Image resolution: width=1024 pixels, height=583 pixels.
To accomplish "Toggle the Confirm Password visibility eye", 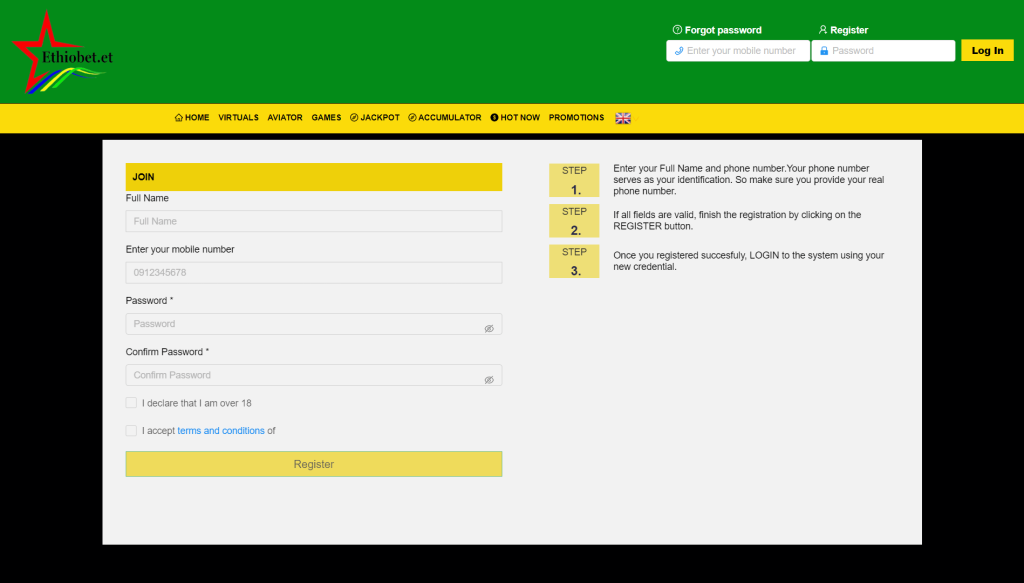I will point(489,380).
